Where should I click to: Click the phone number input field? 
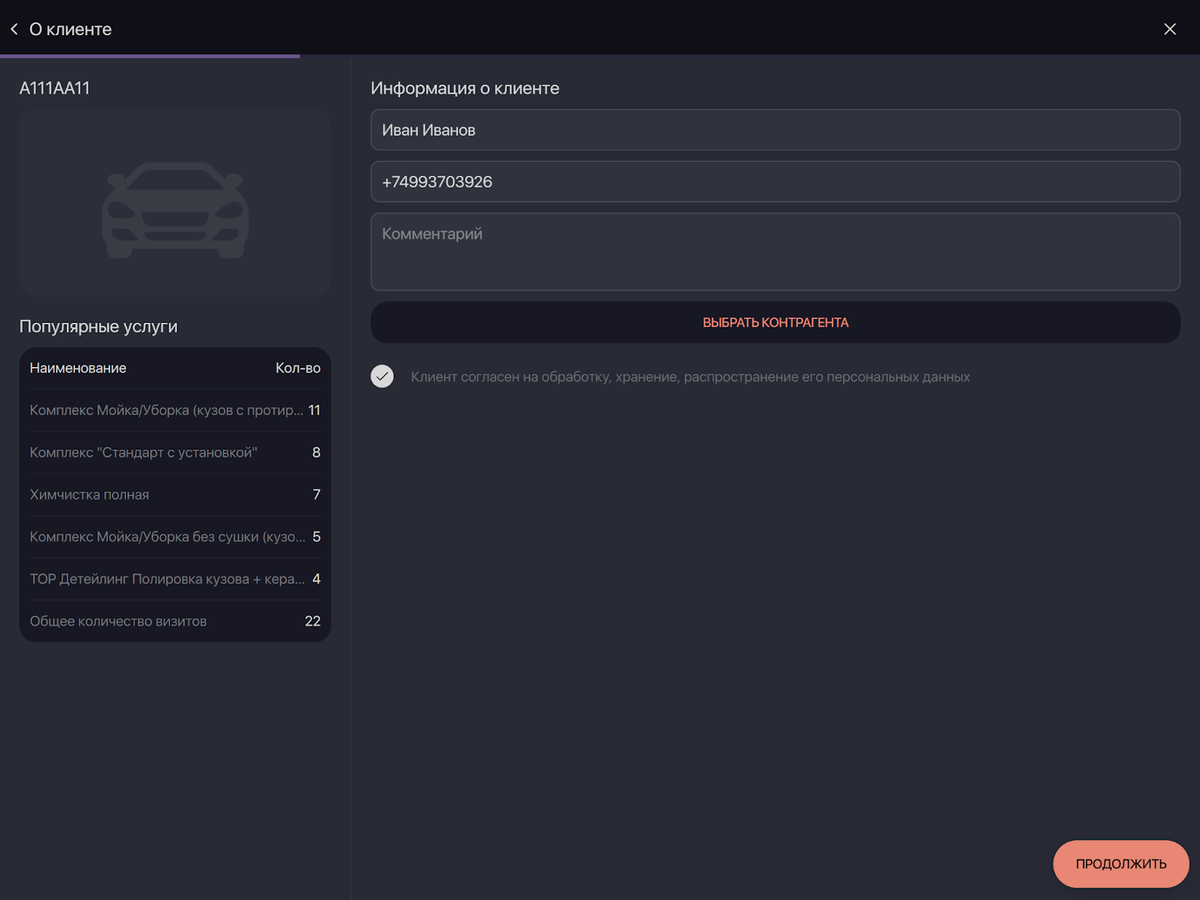tap(775, 182)
